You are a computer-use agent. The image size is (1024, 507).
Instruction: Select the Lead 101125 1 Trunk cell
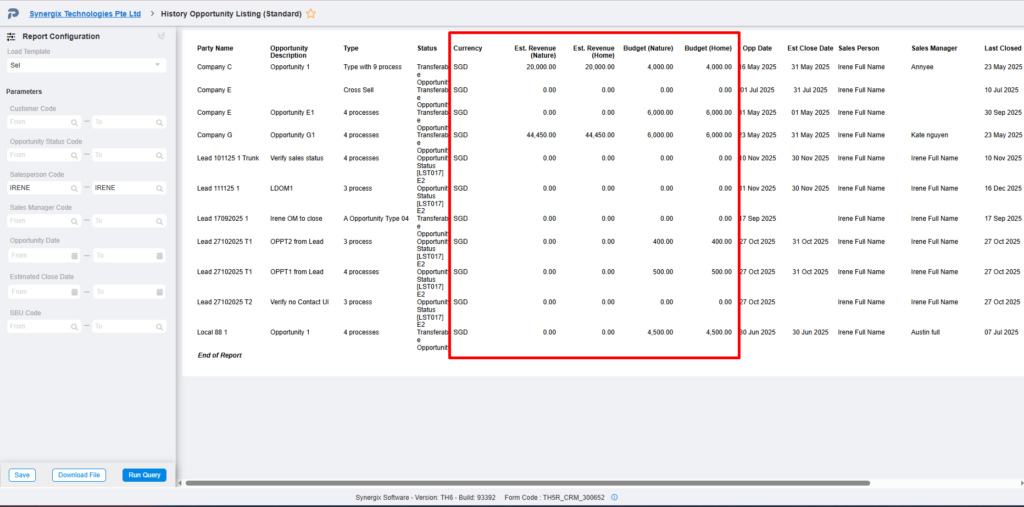(x=228, y=158)
